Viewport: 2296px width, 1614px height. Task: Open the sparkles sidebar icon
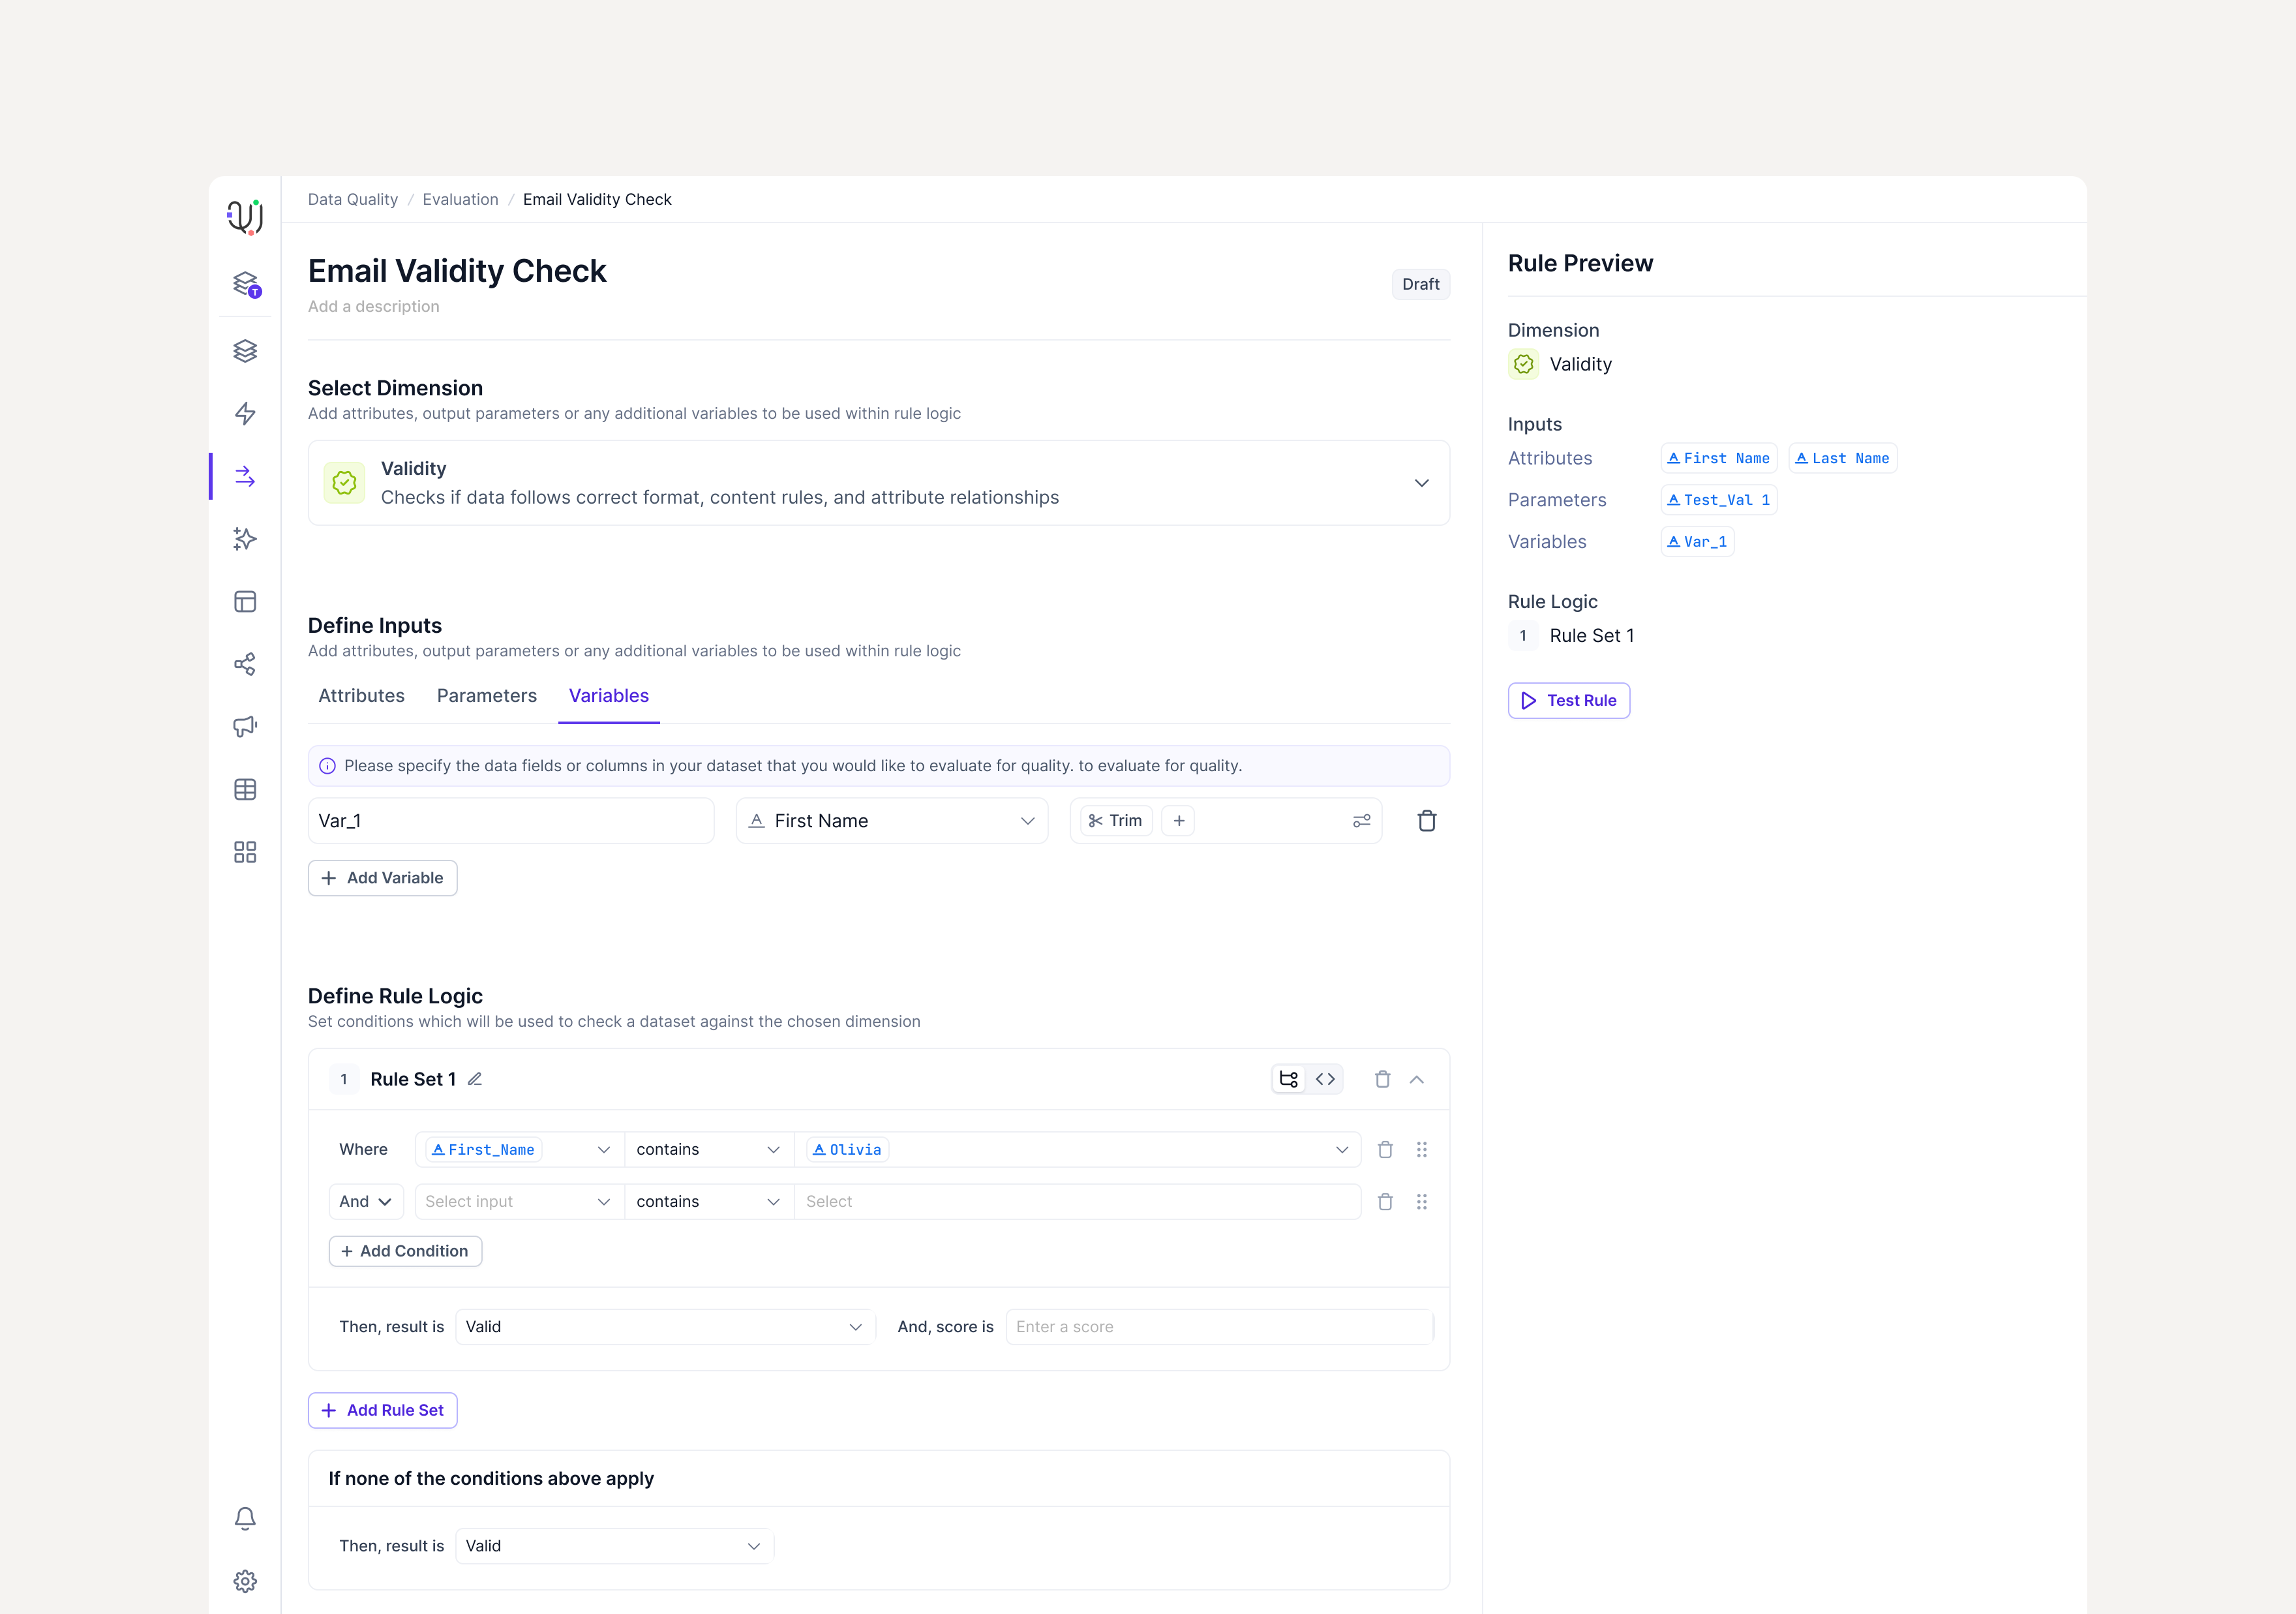(x=245, y=539)
